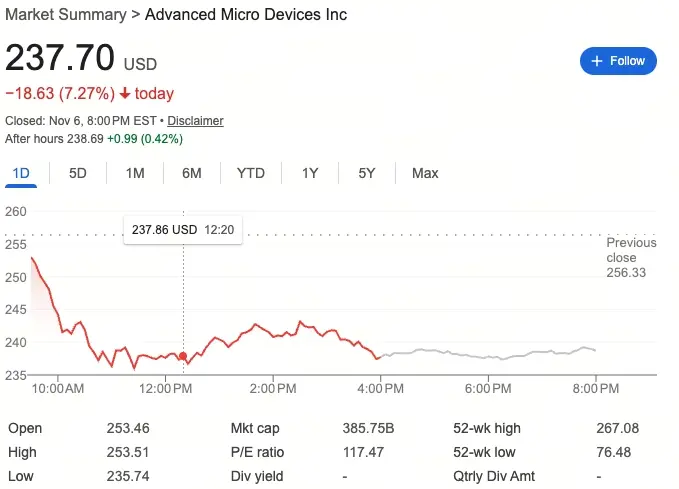Switch to the 1M chart tab
Screen dimensions: 679x489
point(135,173)
